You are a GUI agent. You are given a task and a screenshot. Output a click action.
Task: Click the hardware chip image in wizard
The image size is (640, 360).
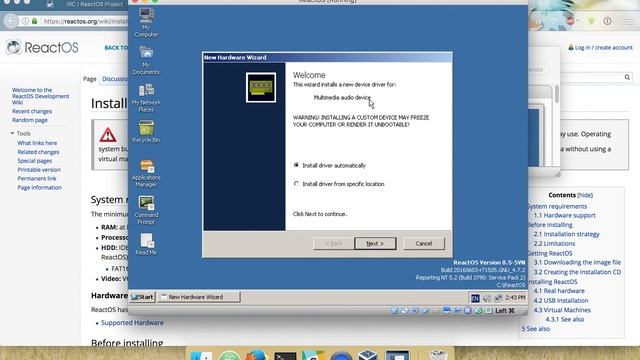point(261,87)
